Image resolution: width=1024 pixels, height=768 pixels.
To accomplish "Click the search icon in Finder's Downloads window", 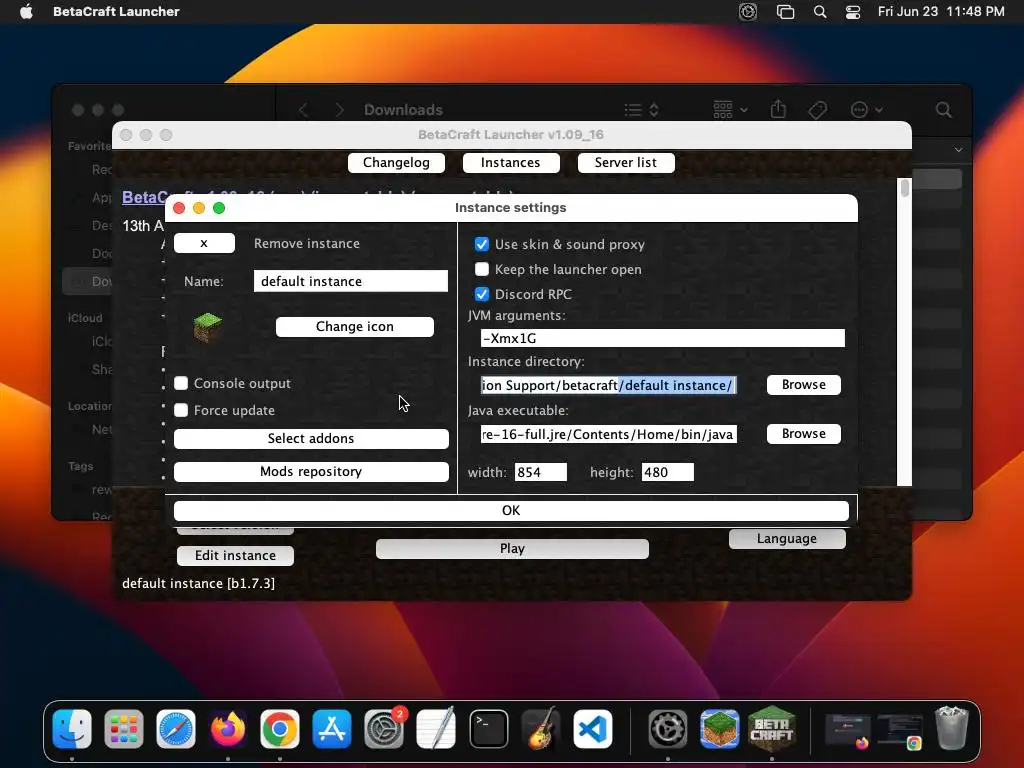I will (944, 110).
